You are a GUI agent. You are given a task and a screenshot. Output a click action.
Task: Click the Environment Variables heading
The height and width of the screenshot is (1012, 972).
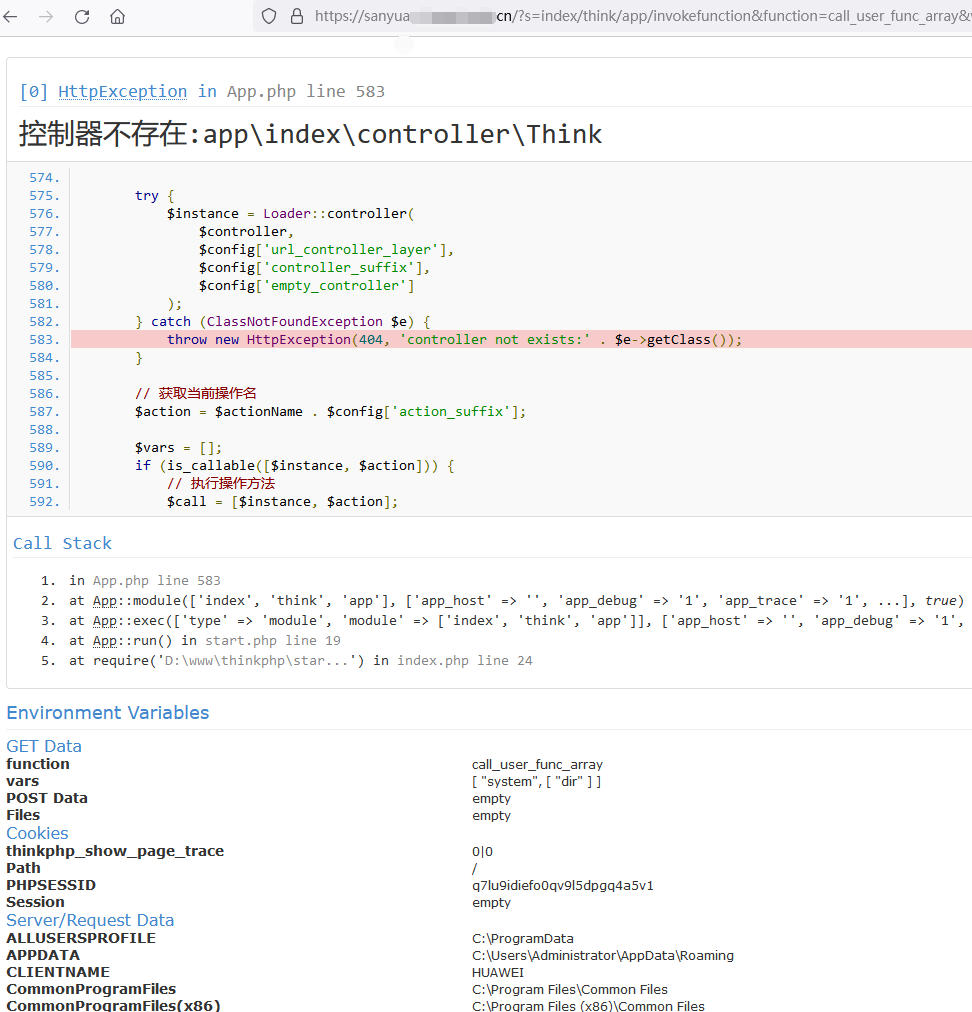[108, 713]
